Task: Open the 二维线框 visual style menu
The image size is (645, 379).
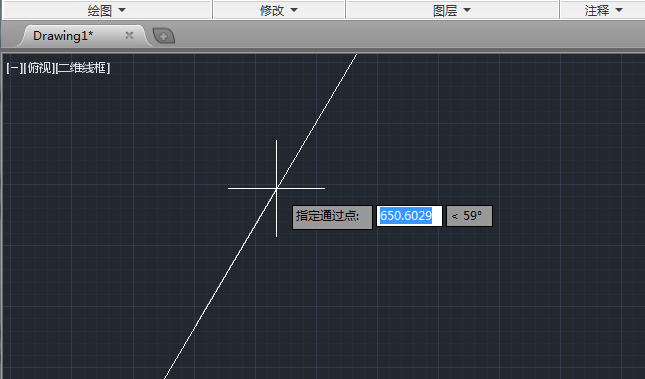Action: [x=83, y=68]
